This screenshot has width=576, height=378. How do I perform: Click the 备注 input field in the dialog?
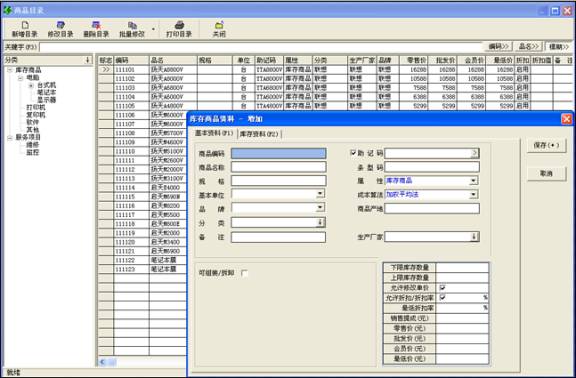point(278,237)
